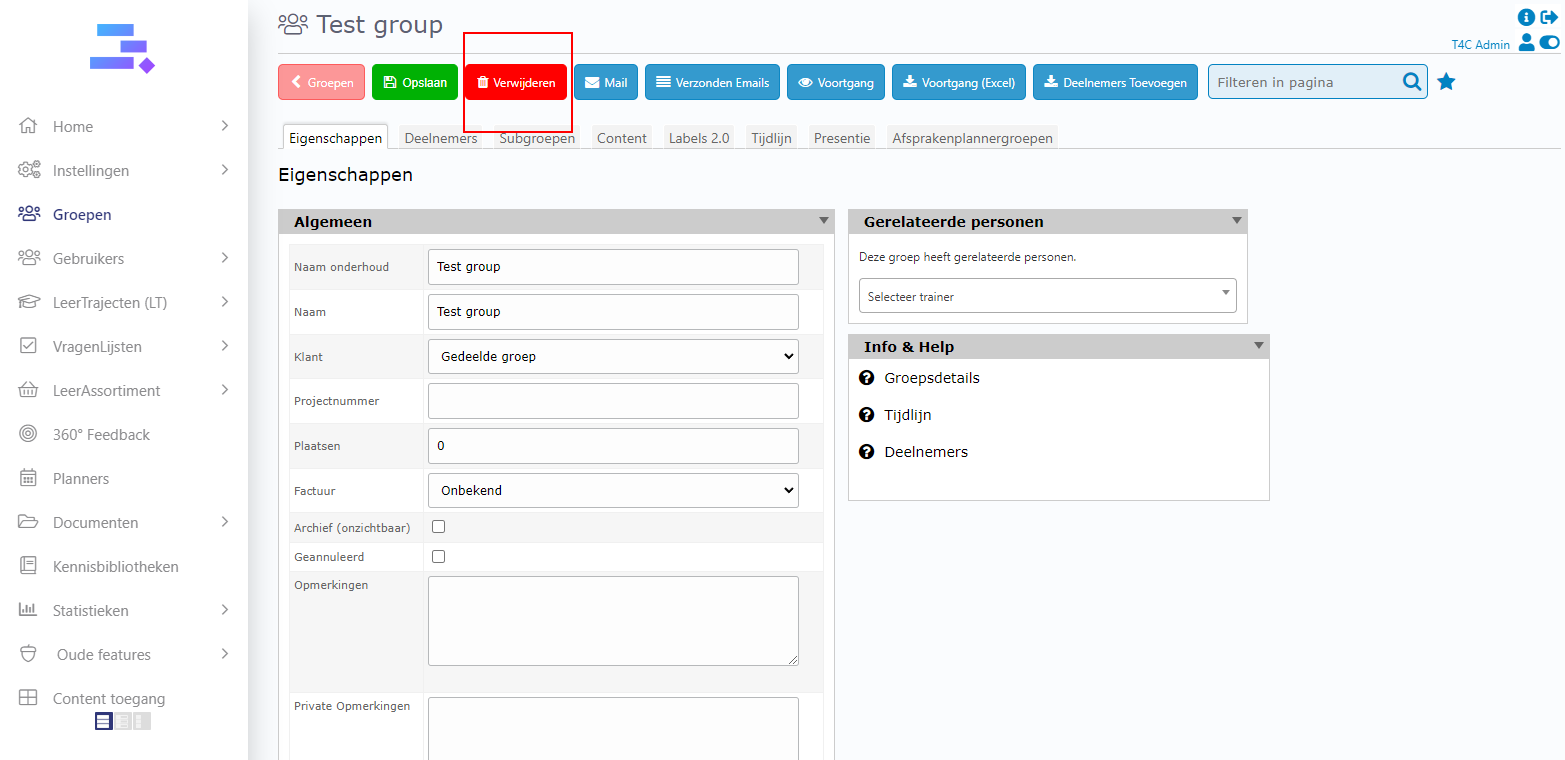Open the user profile icon

click(1526, 43)
